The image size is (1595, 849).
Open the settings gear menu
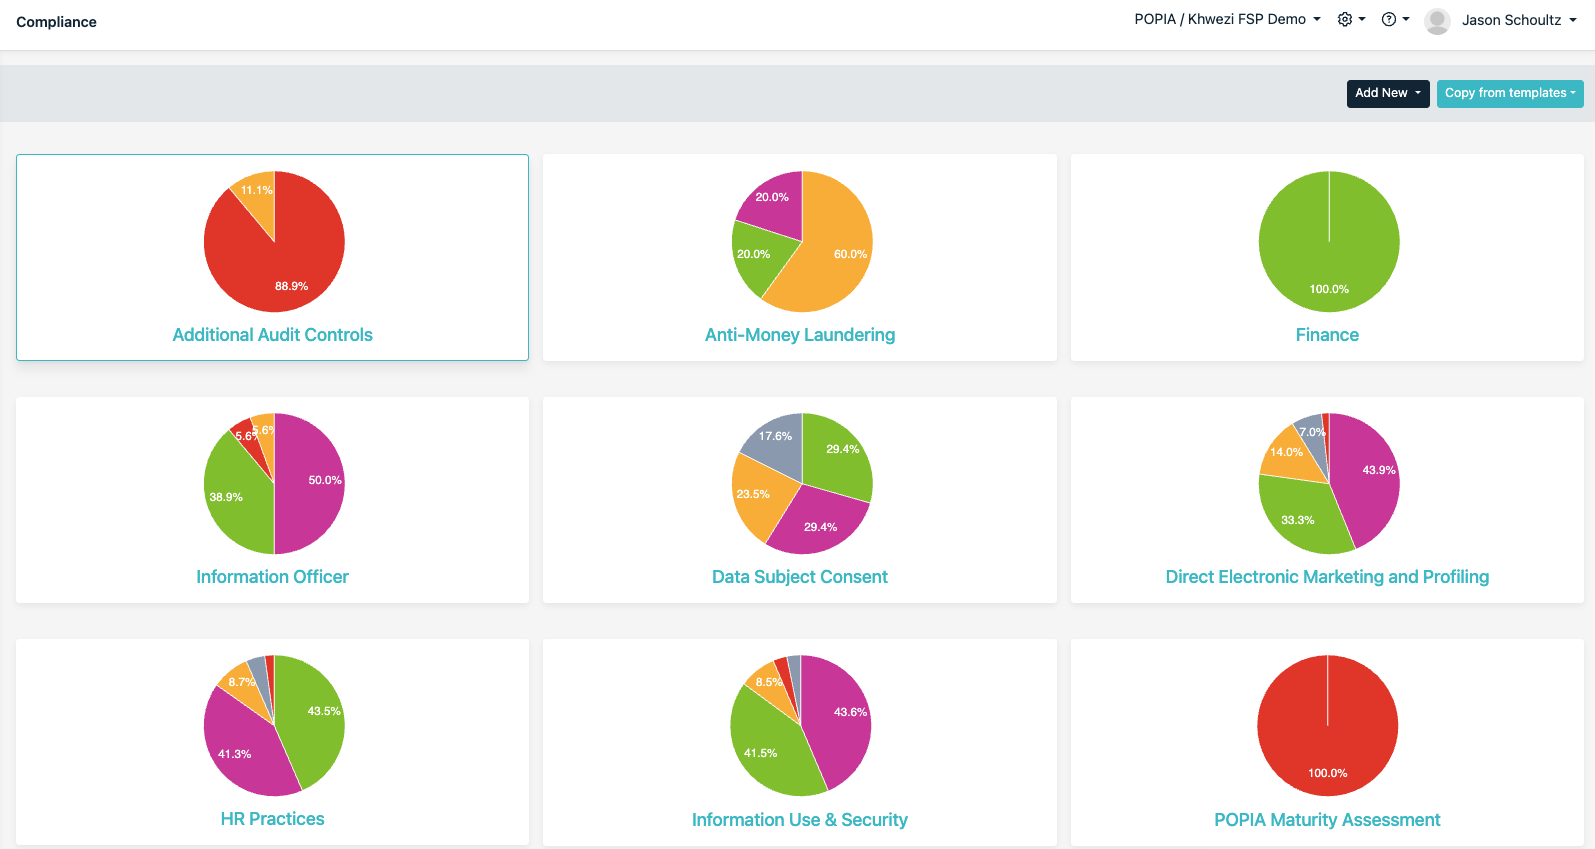tap(1351, 20)
